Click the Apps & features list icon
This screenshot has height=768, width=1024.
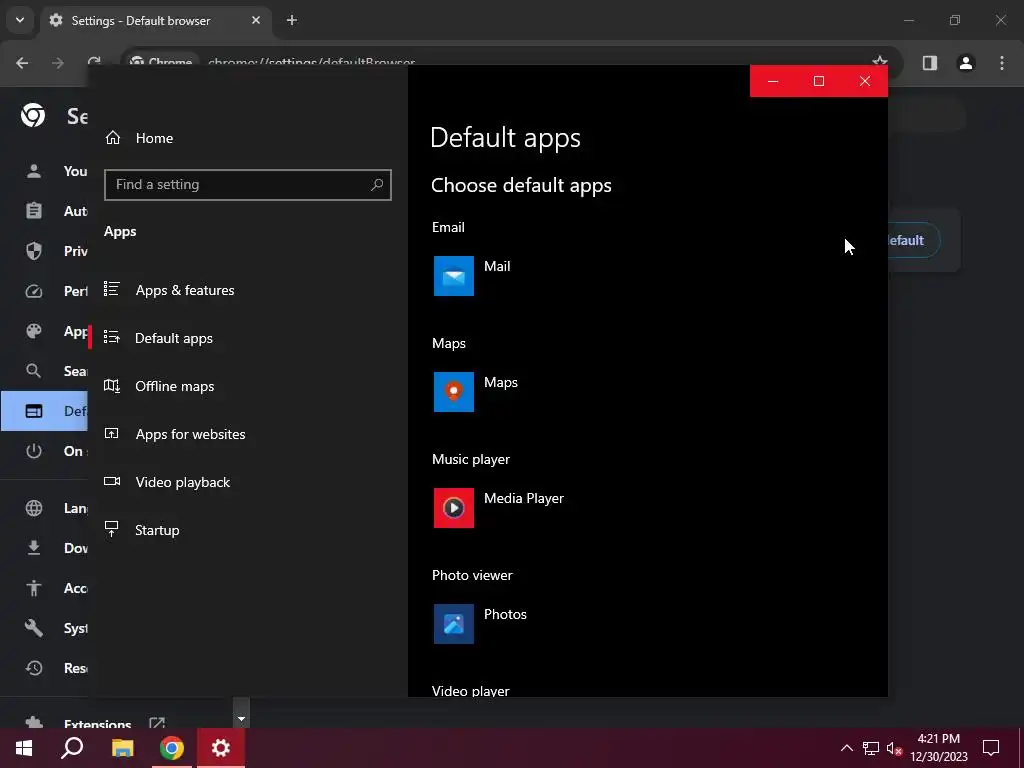click(x=112, y=289)
